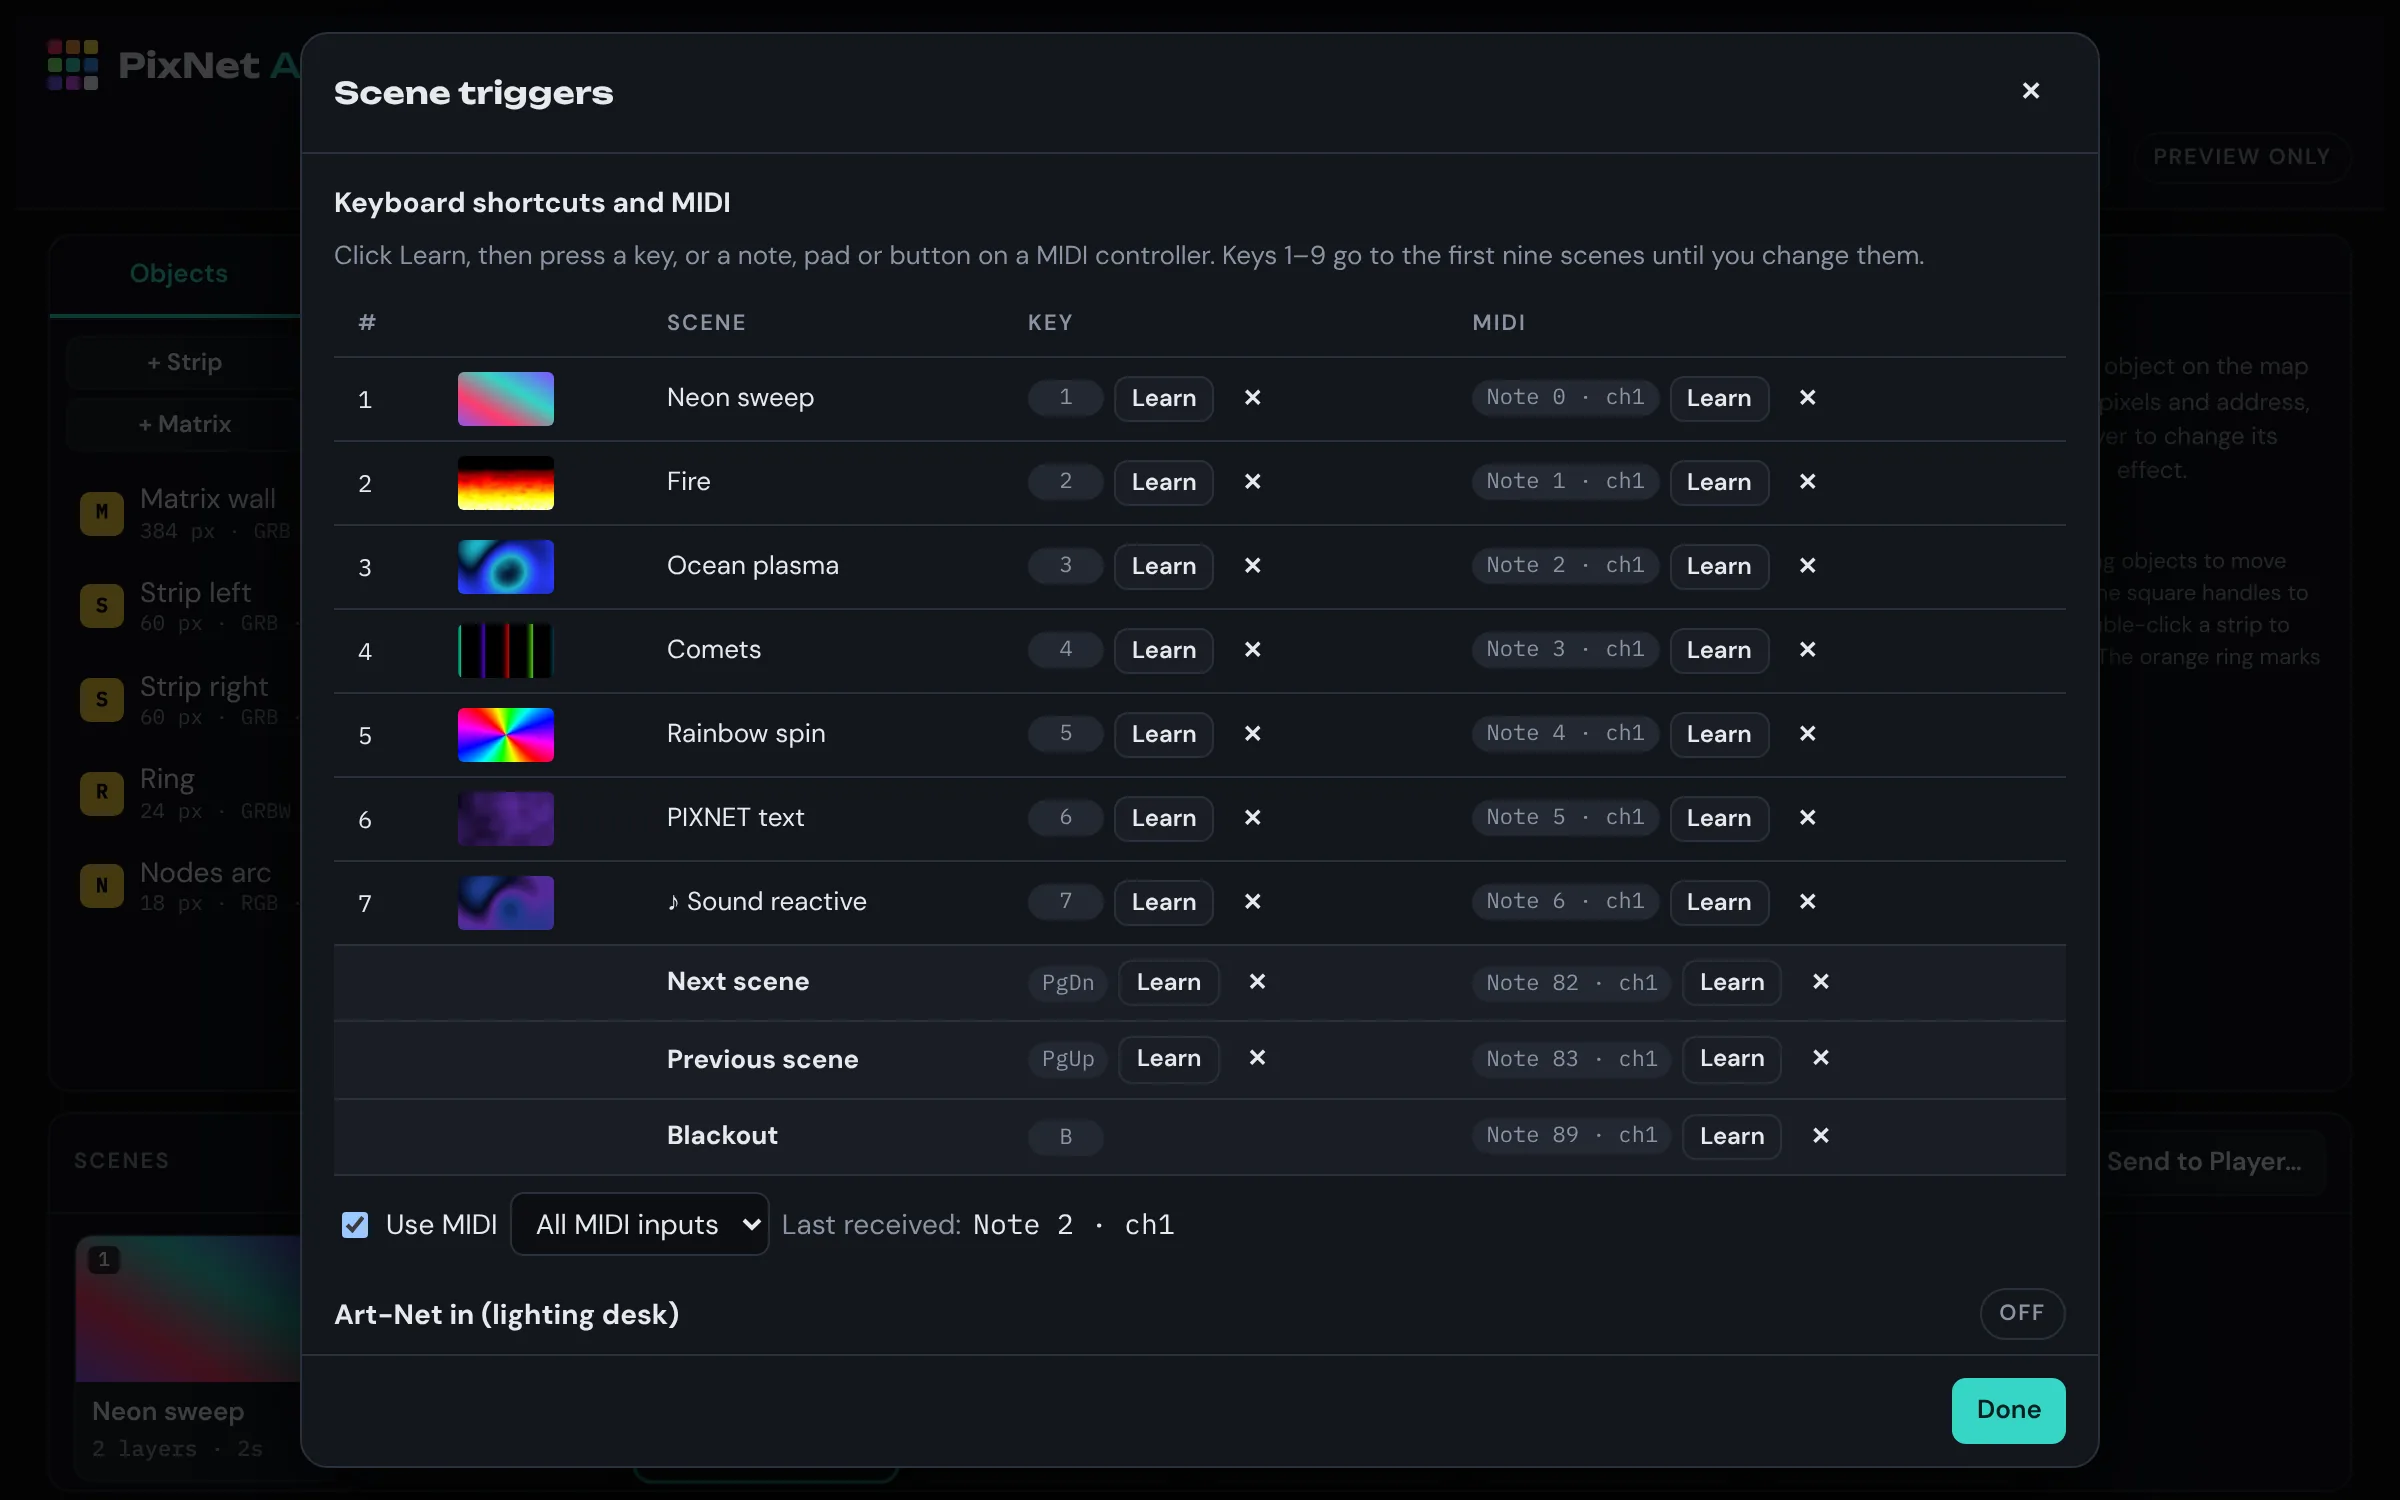Screen dimensions: 2400x1500
Task: Open the All MIDI inputs dropdown
Action: pos(639,1224)
